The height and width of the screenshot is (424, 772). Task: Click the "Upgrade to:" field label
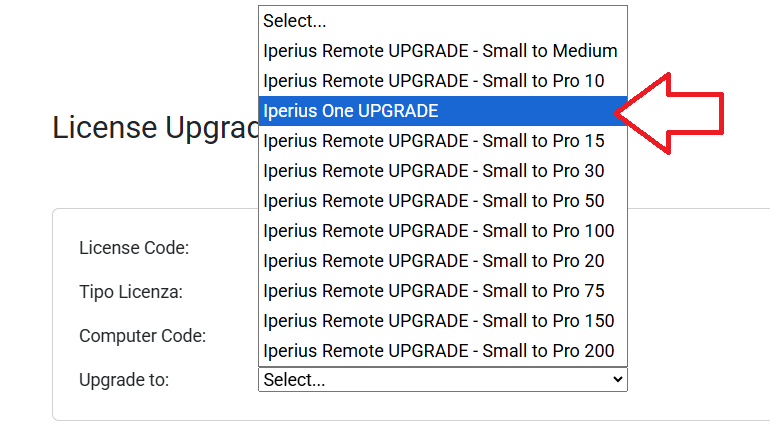click(x=124, y=380)
